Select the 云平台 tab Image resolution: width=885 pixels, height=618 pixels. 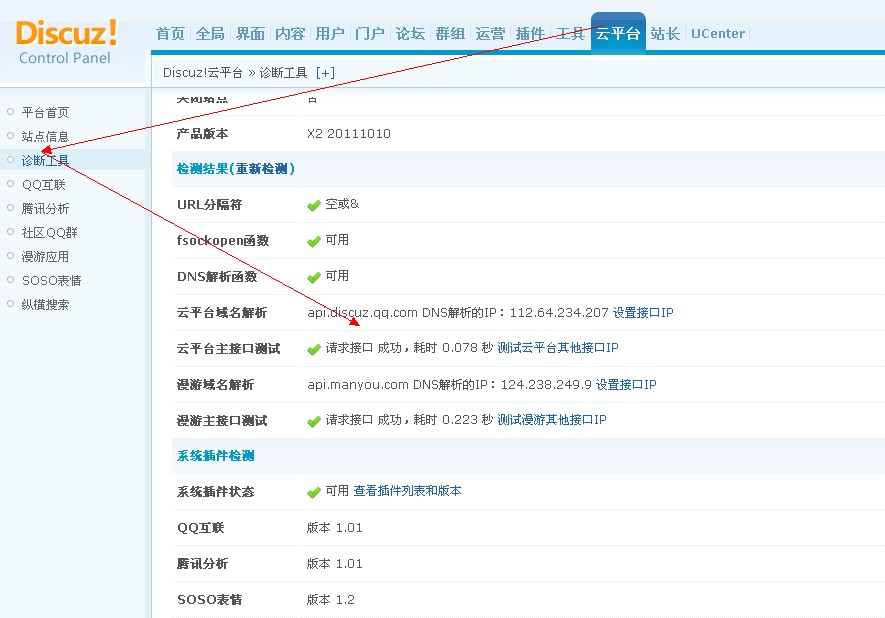pyautogui.click(x=618, y=33)
